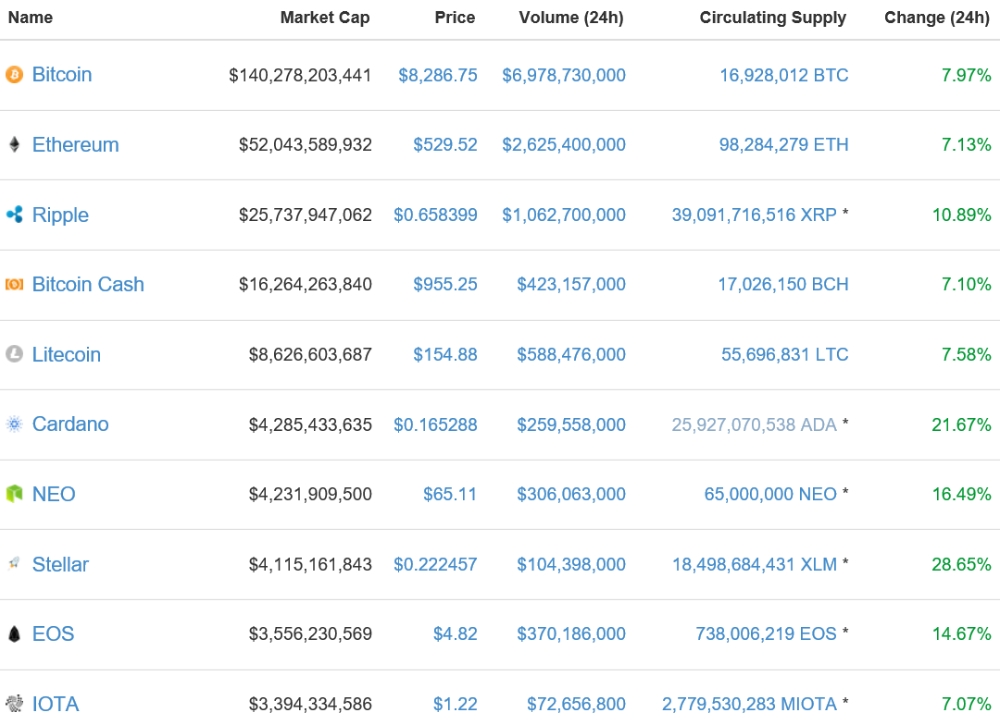Open the Bitcoin Cash name link

(x=88, y=285)
